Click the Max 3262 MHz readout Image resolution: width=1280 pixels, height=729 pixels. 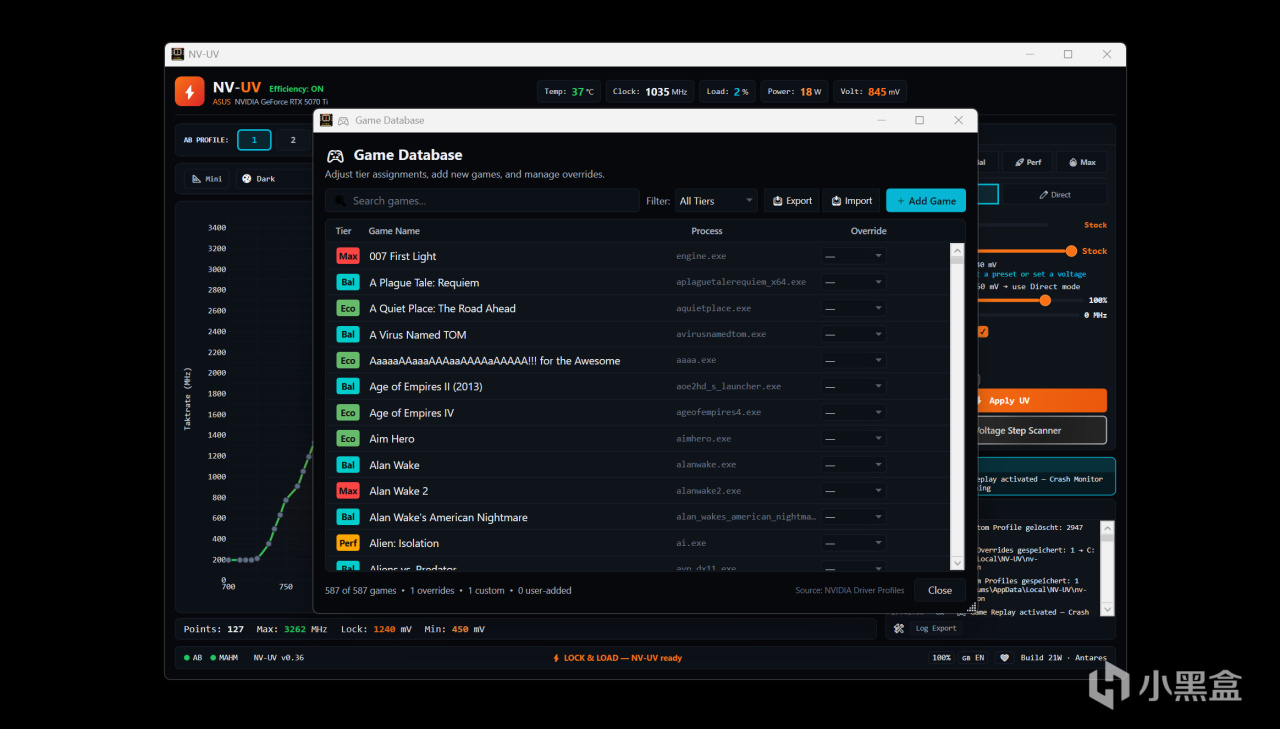pos(292,629)
